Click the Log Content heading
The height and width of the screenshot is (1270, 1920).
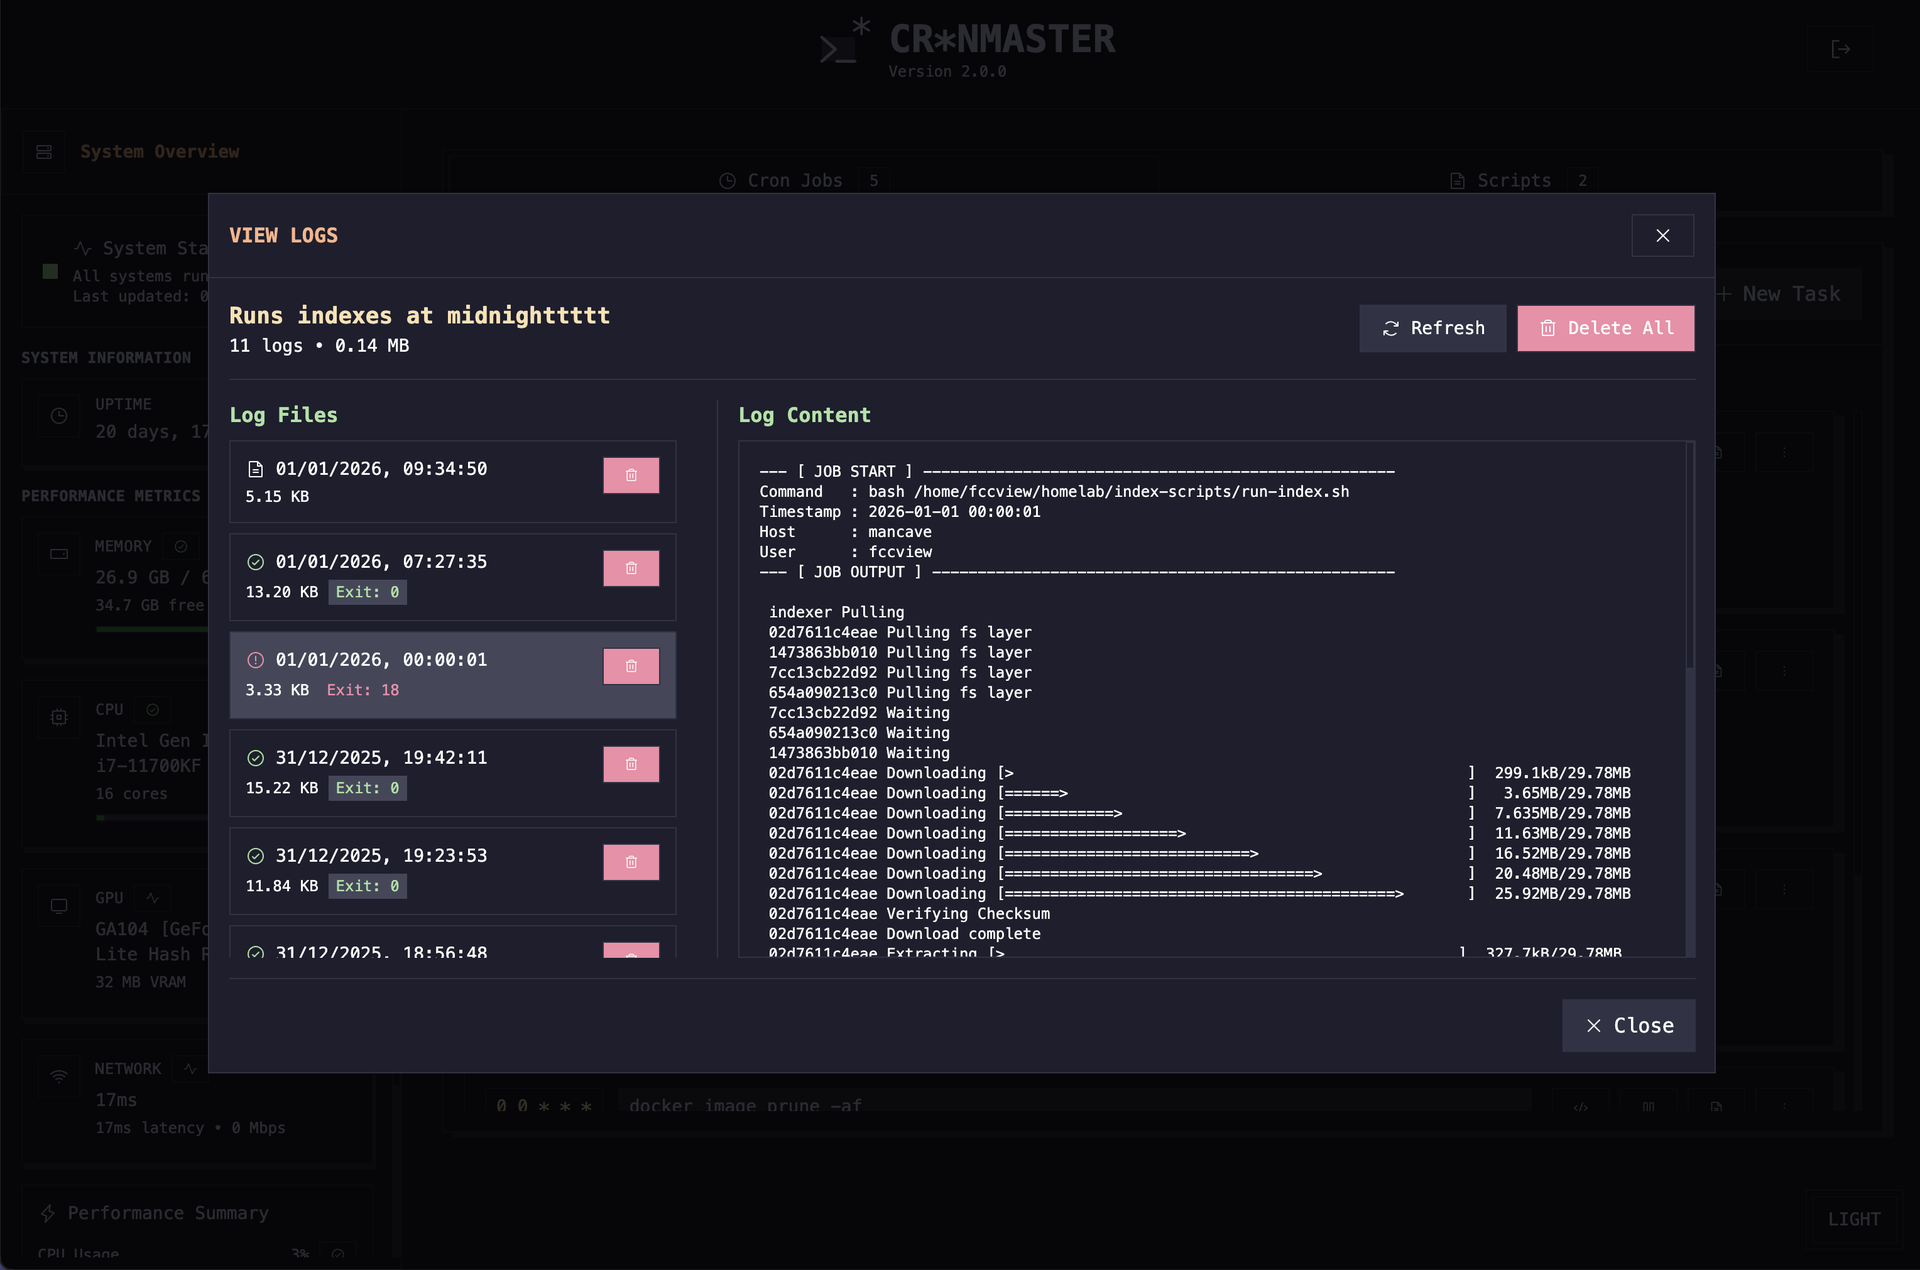tap(804, 415)
